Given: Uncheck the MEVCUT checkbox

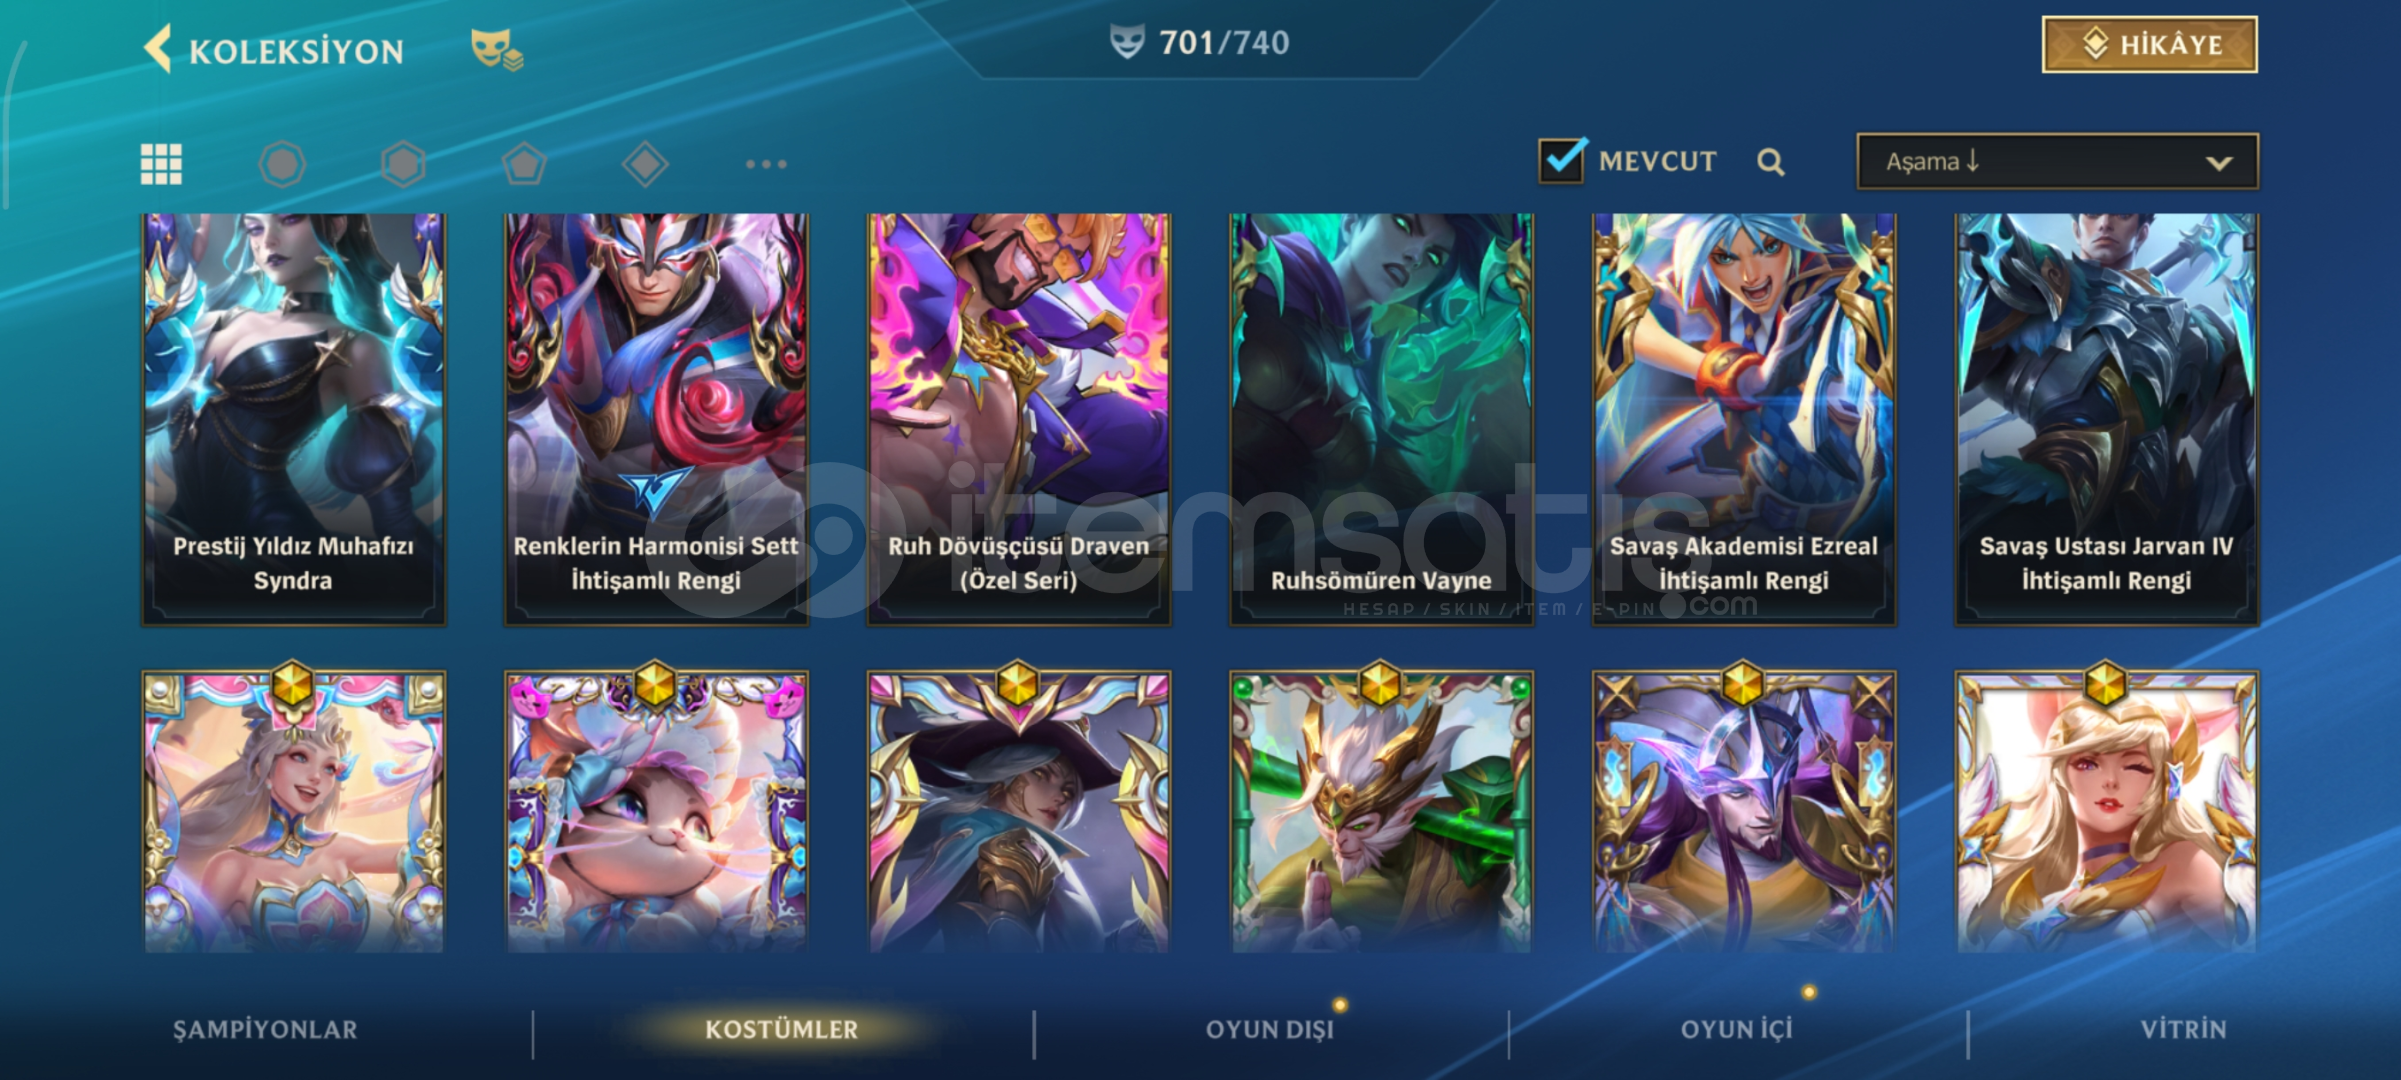Looking at the screenshot, I should pos(1562,160).
